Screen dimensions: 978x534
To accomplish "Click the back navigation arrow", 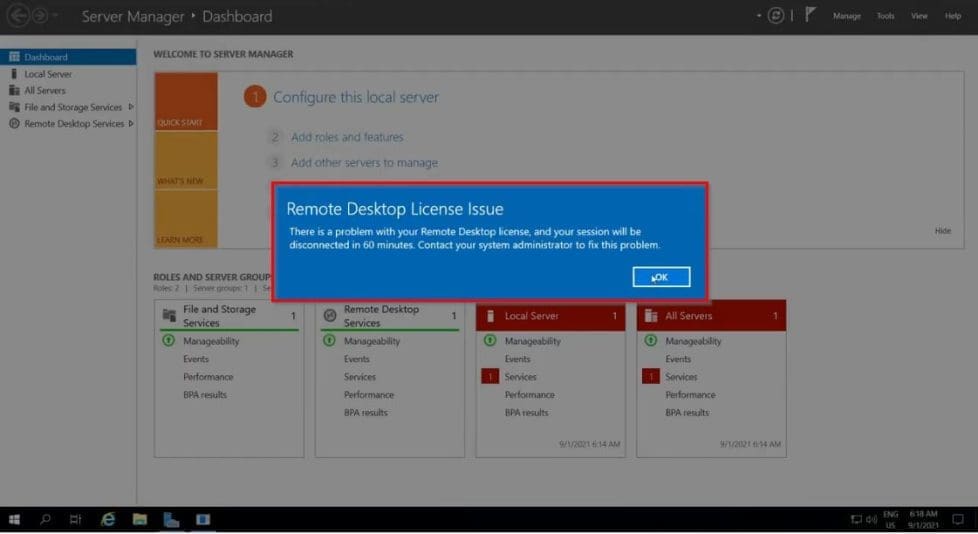I will coord(17,16).
